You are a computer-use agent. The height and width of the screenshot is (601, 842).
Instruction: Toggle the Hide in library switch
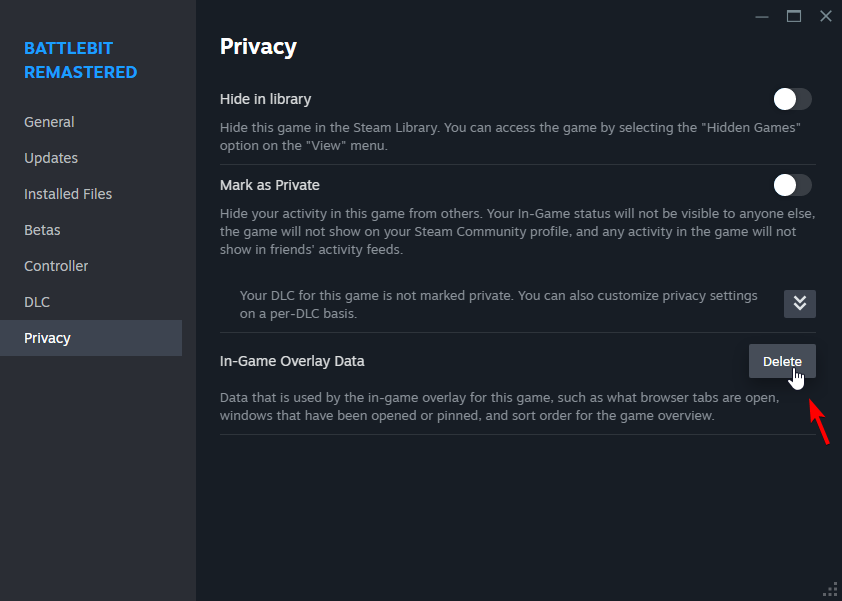pyautogui.click(x=792, y=99)
